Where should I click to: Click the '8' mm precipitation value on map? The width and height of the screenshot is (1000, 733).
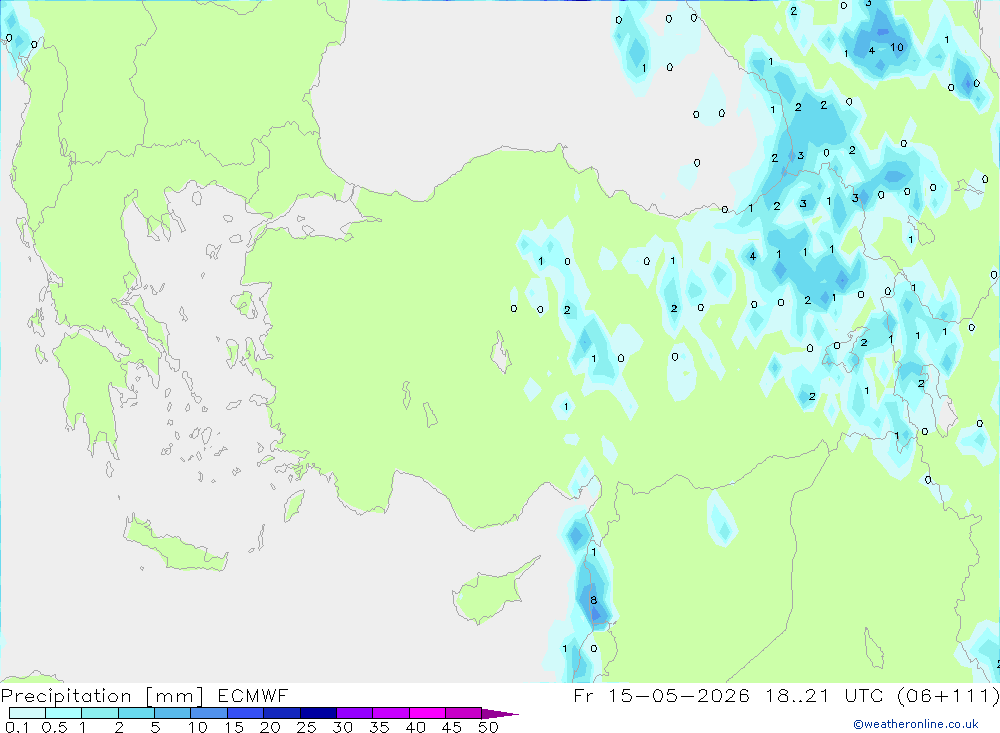click(x=594, y=600)
